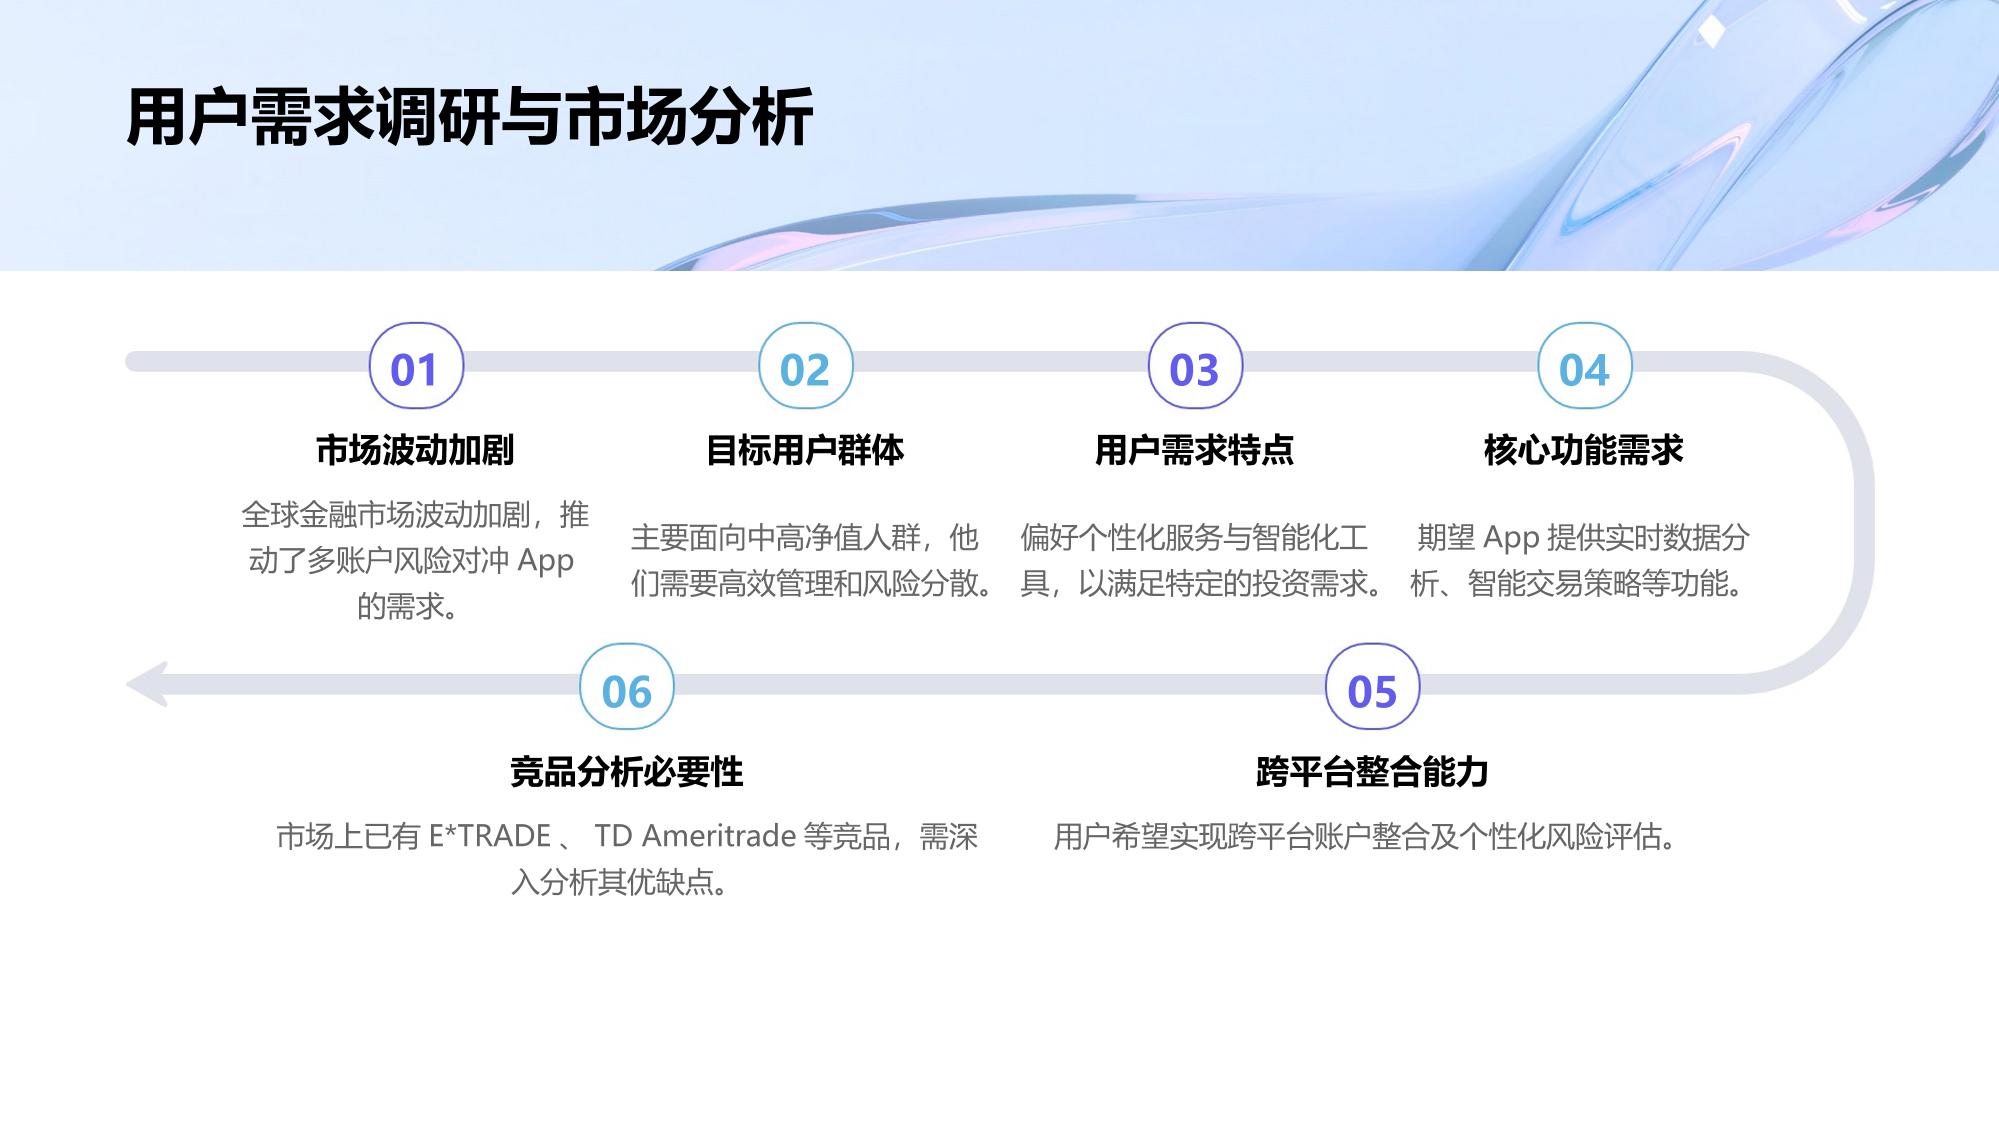Click the paragraph starting 期望 App 提供实时数据
1999x1125 pixels.
[x=1580, y=560]
